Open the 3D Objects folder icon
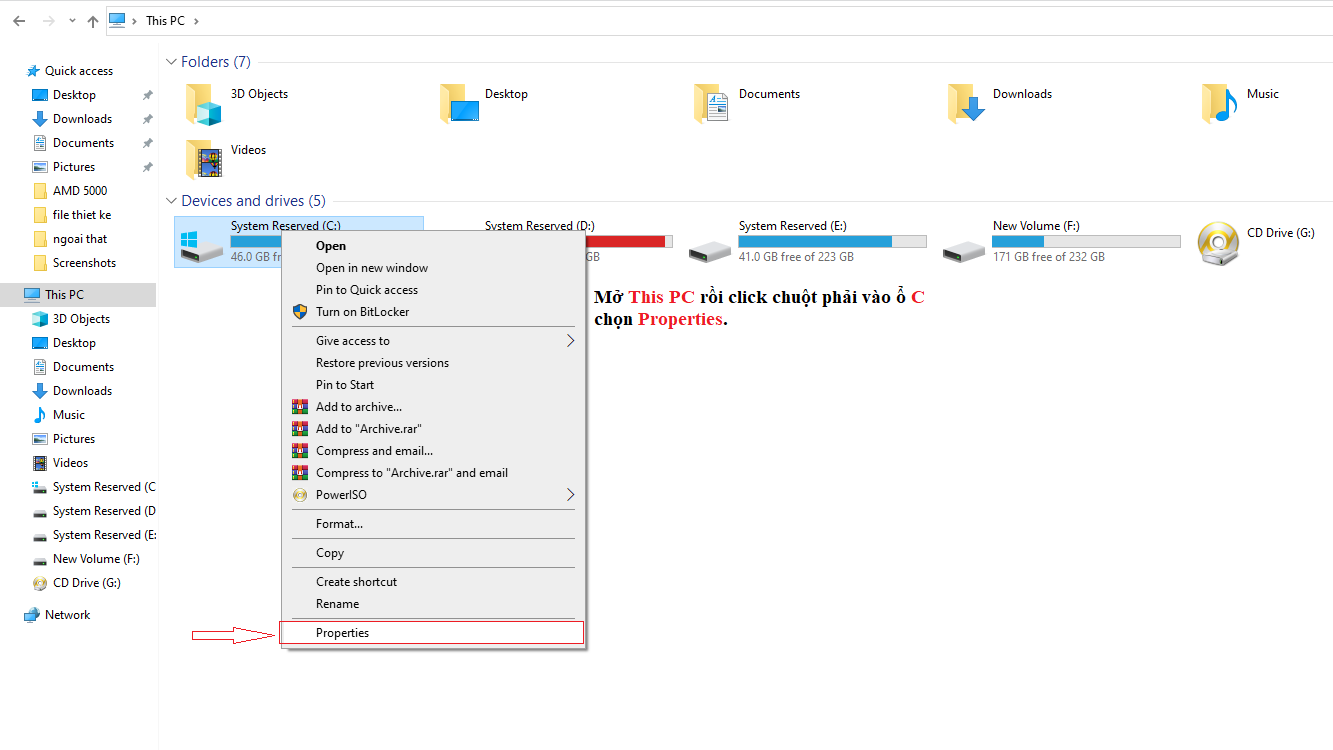Viewport: 1333px width, 750px height. 204,104
